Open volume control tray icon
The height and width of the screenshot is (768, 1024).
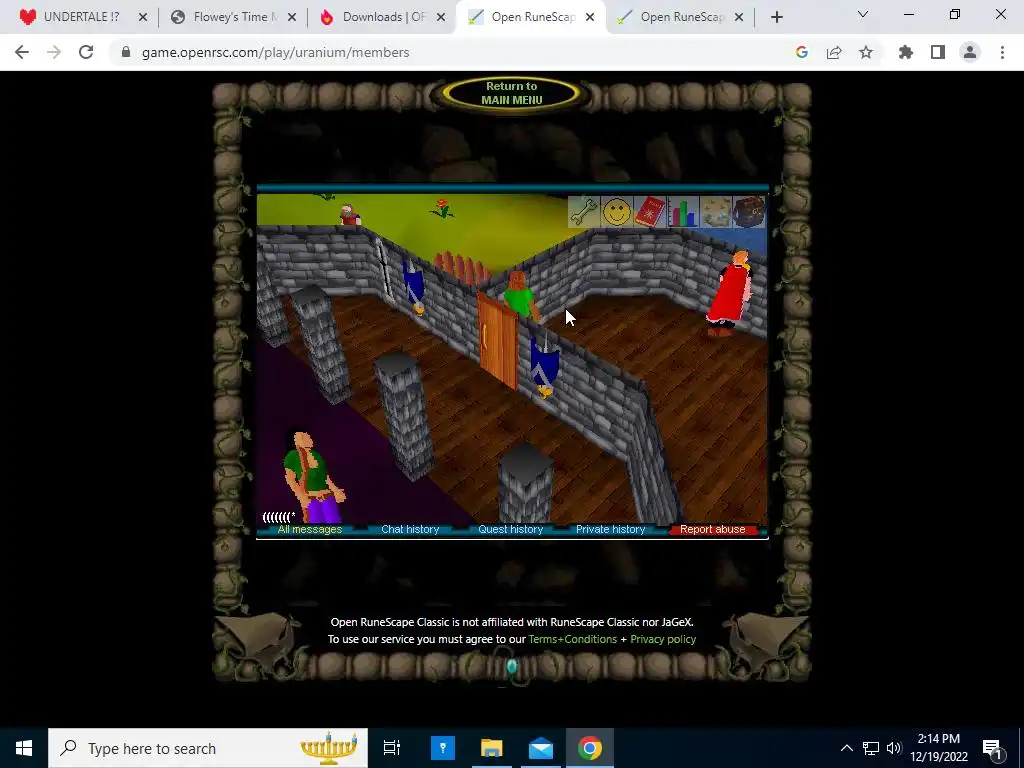tap(894, 748)
